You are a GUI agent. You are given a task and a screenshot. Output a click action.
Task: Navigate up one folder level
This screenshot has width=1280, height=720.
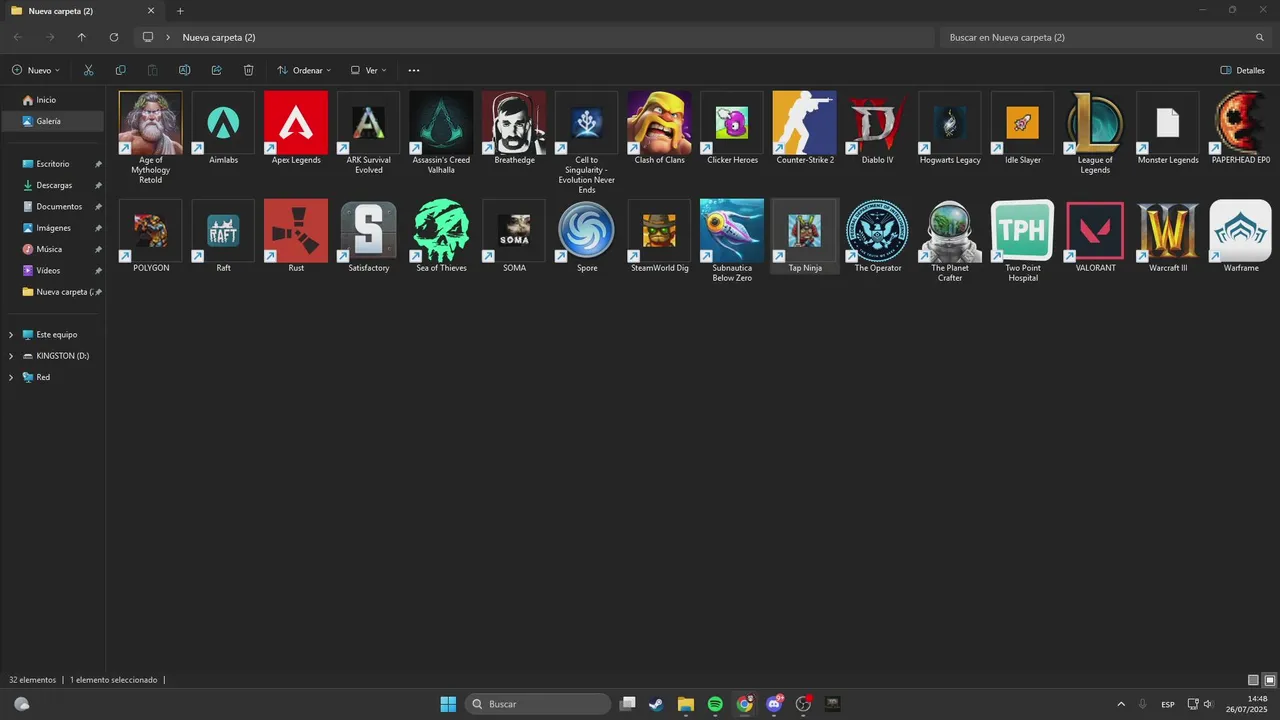click(82, 37)
